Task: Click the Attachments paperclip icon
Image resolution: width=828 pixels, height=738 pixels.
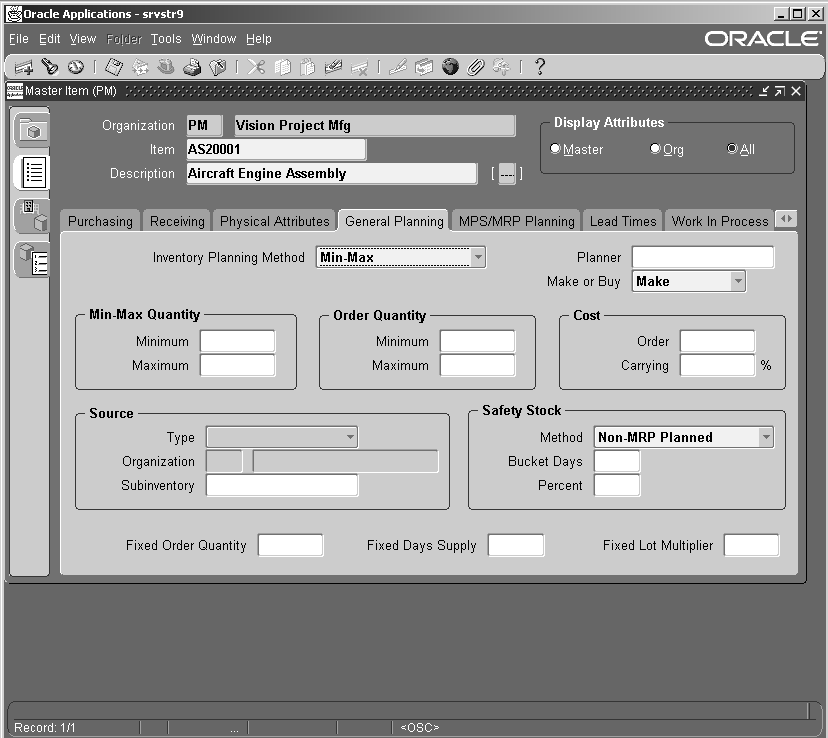Action: (x=476, y=67)
